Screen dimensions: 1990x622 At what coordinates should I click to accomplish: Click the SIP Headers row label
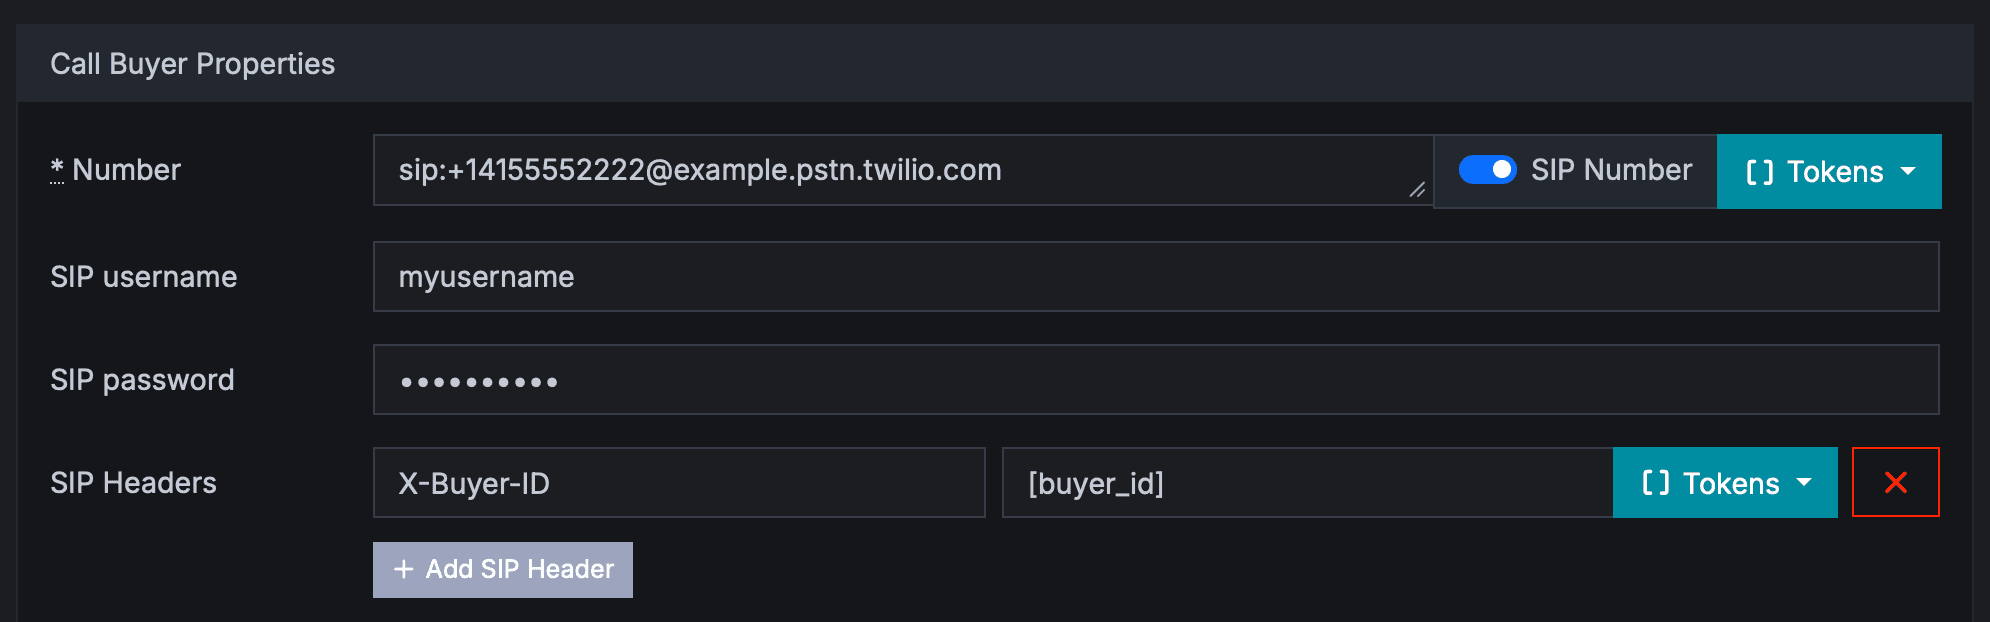click(133, 482)
